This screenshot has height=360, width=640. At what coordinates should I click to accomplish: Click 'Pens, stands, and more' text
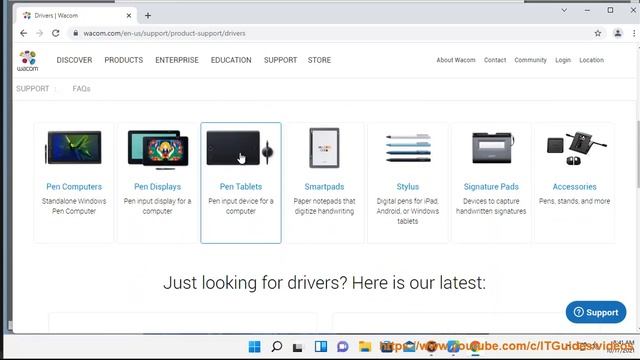point(574,201)
